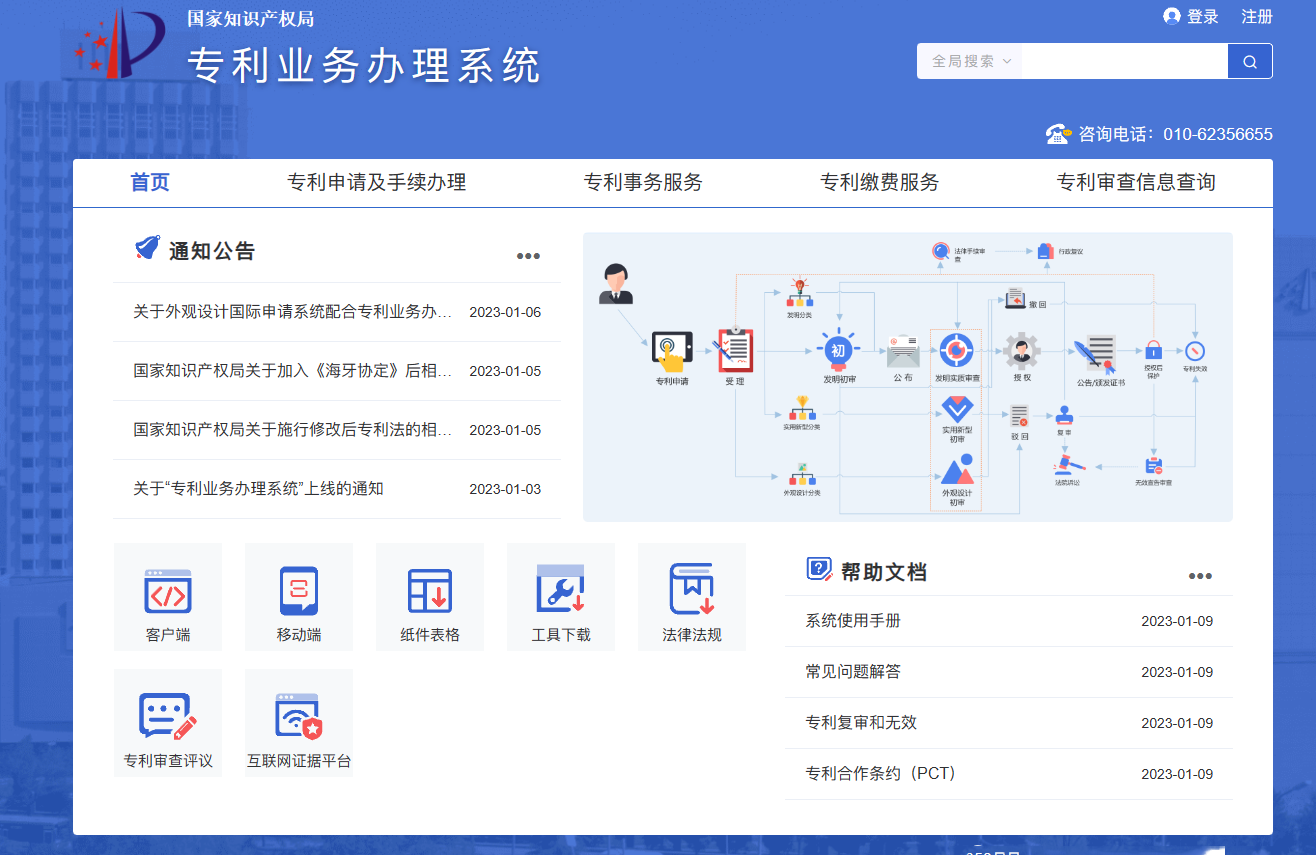1316x855 pixels.
Task: Click the 法律手续审查 magnifier icon
Action: click(941, 252)
